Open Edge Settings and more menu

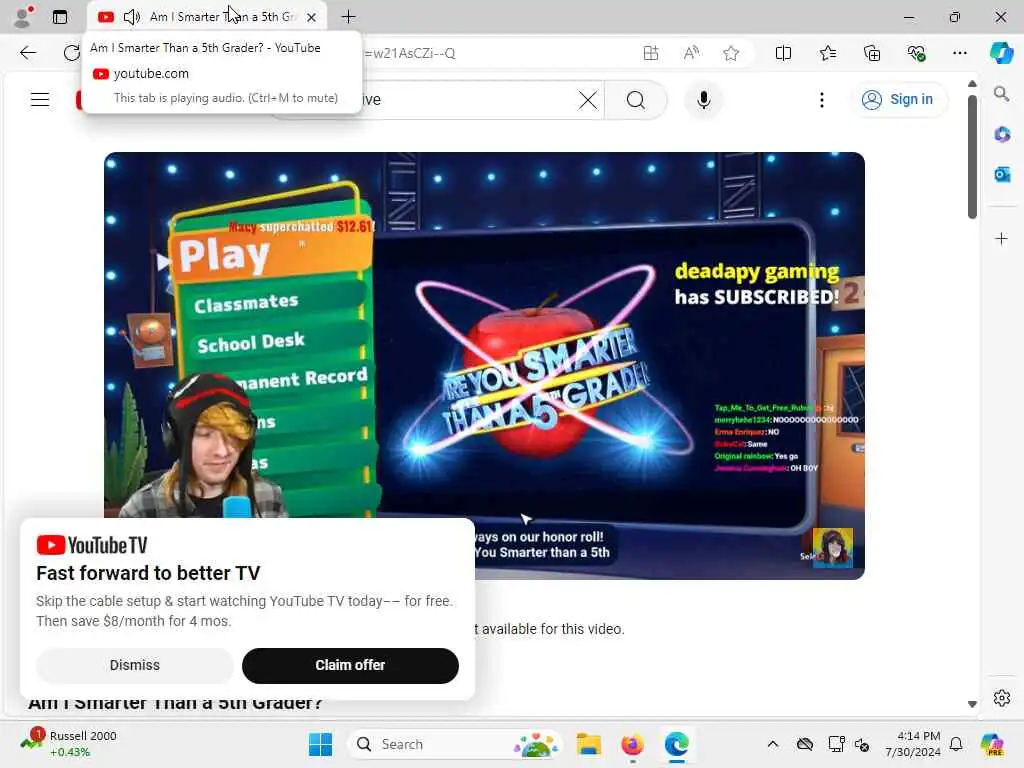pos(959,53)
